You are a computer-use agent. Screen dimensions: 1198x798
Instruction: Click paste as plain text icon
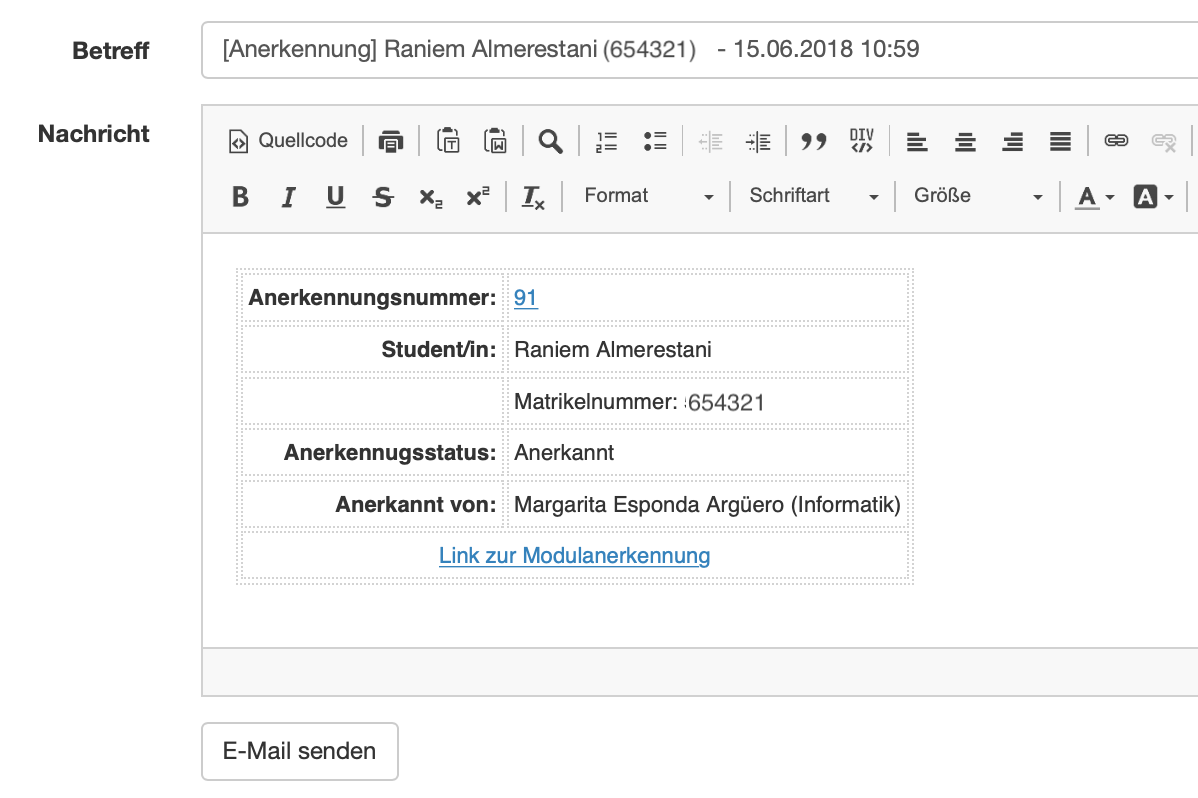point(448,141)
